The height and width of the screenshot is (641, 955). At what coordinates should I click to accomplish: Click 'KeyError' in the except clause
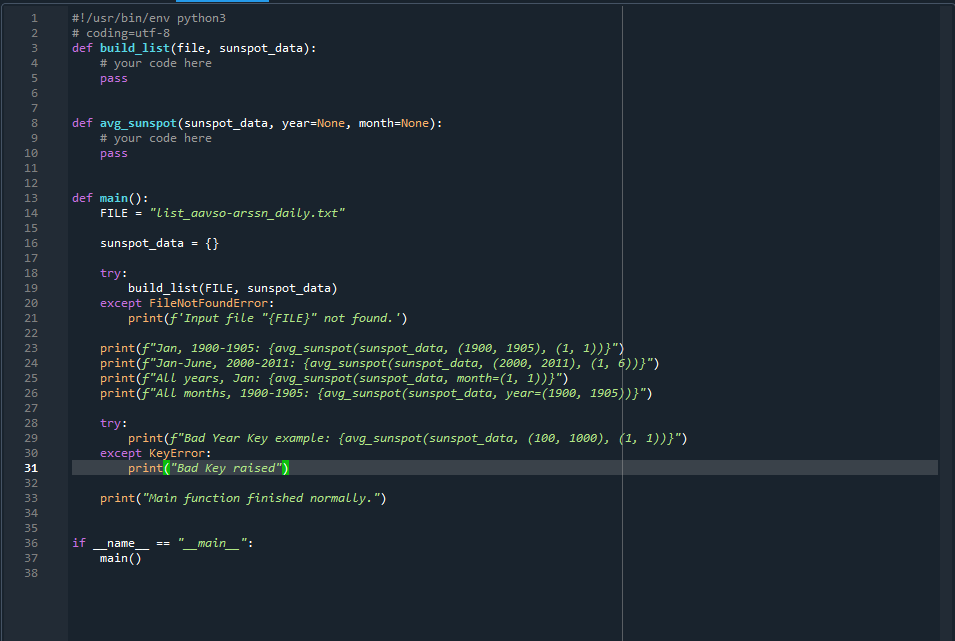[x=177, y=453]
